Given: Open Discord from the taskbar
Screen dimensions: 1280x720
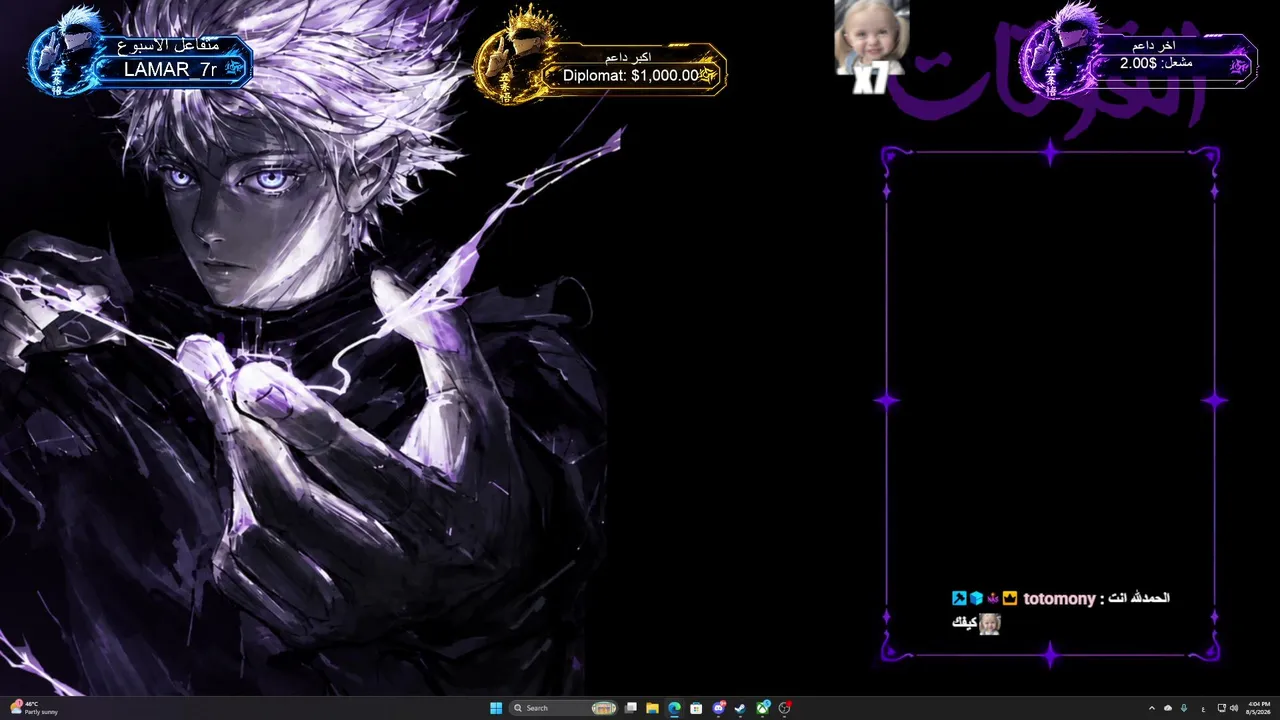Looking at the screenshot, I should pos(718,708).
